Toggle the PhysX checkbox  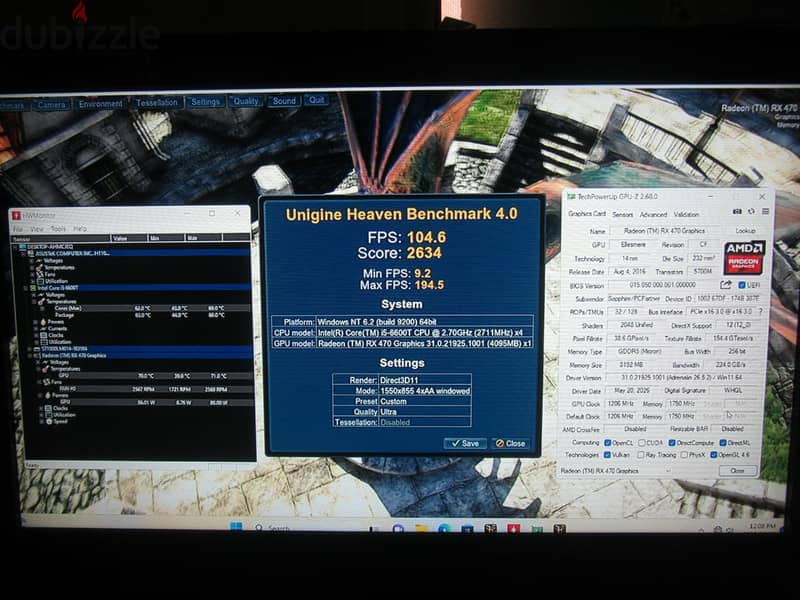684,455
